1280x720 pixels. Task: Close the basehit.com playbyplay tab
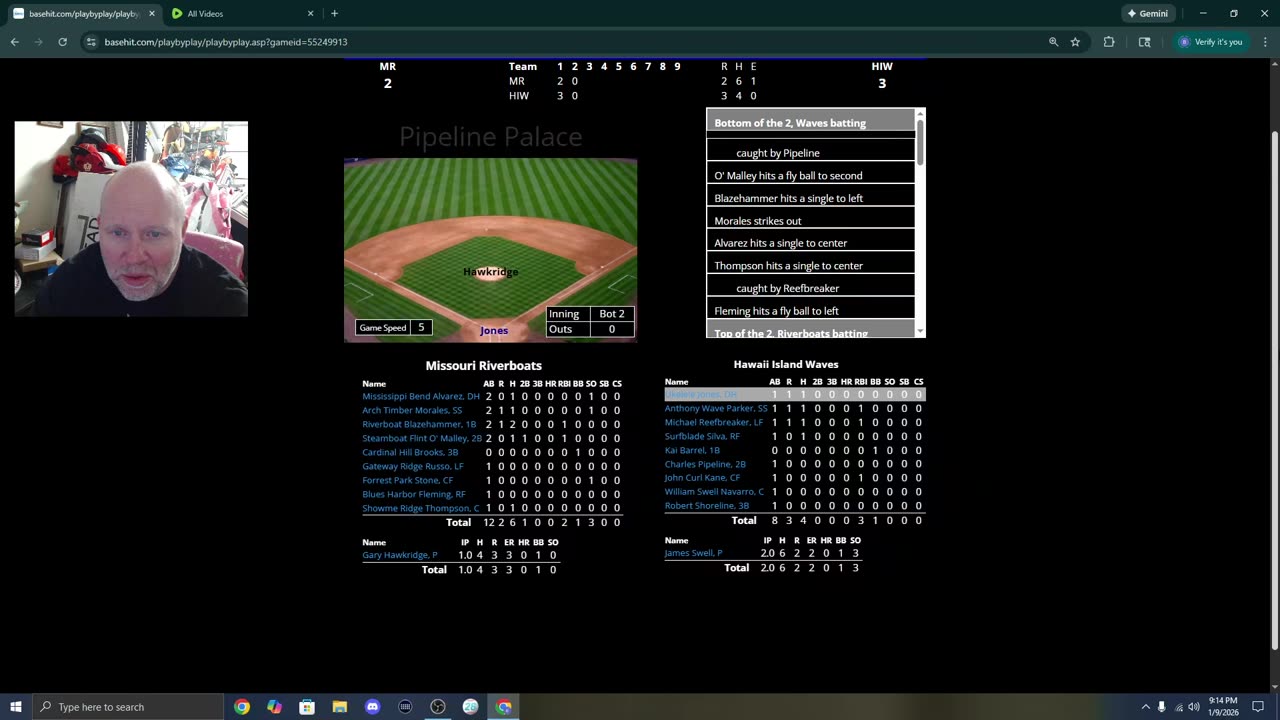tap(151, 13)
